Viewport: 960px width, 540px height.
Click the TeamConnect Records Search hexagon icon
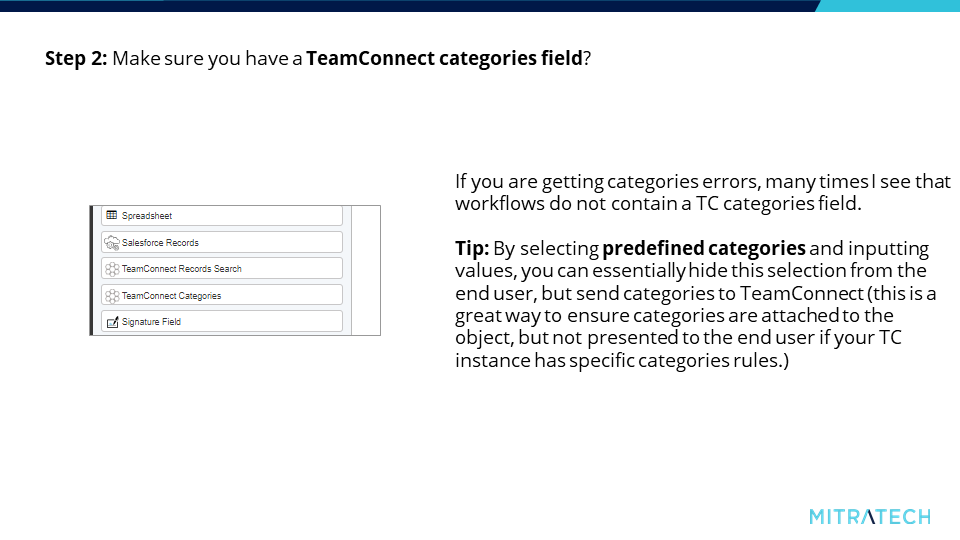(x=111, y=269)
